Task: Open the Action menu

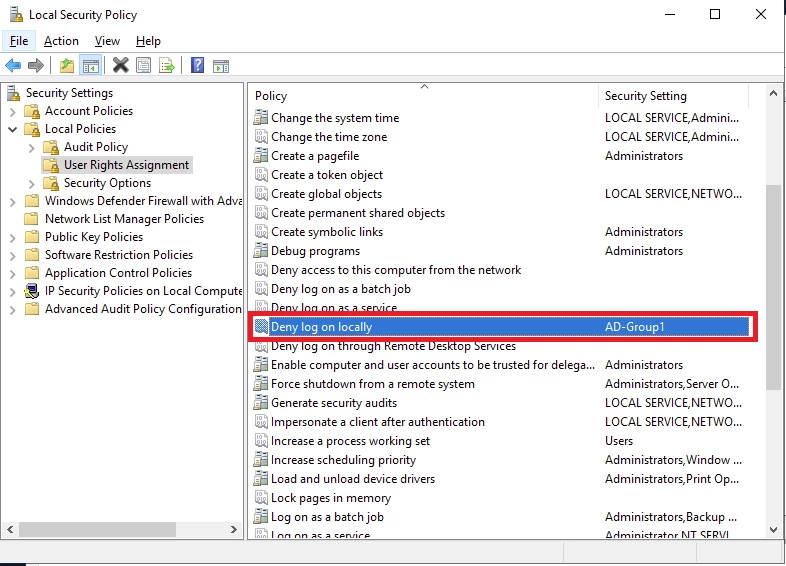Action: [61, 41]
